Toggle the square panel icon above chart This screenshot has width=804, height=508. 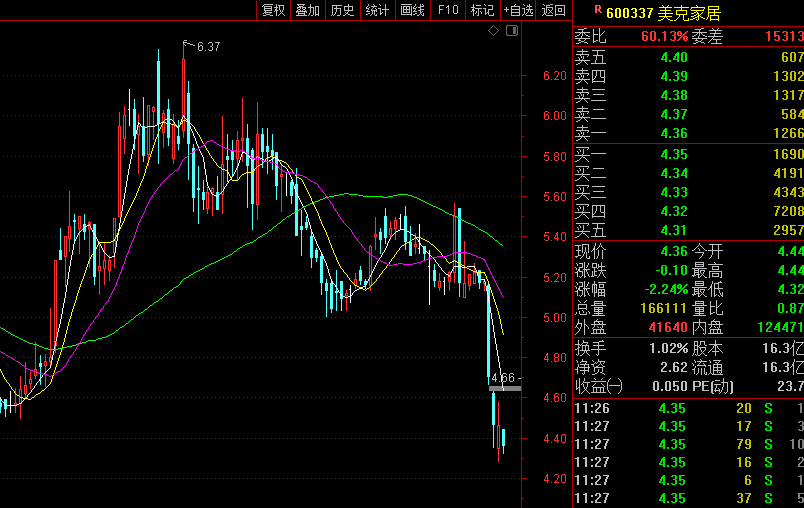512,32
